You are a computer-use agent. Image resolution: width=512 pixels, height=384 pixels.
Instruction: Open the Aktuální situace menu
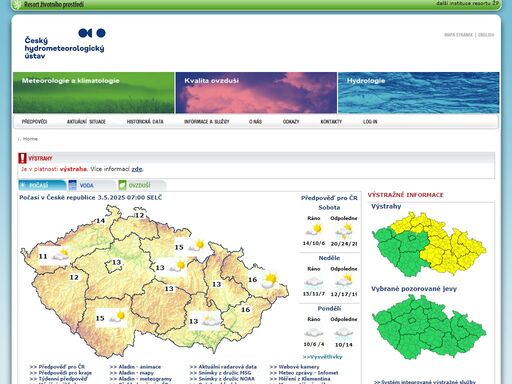coord(86,122)
